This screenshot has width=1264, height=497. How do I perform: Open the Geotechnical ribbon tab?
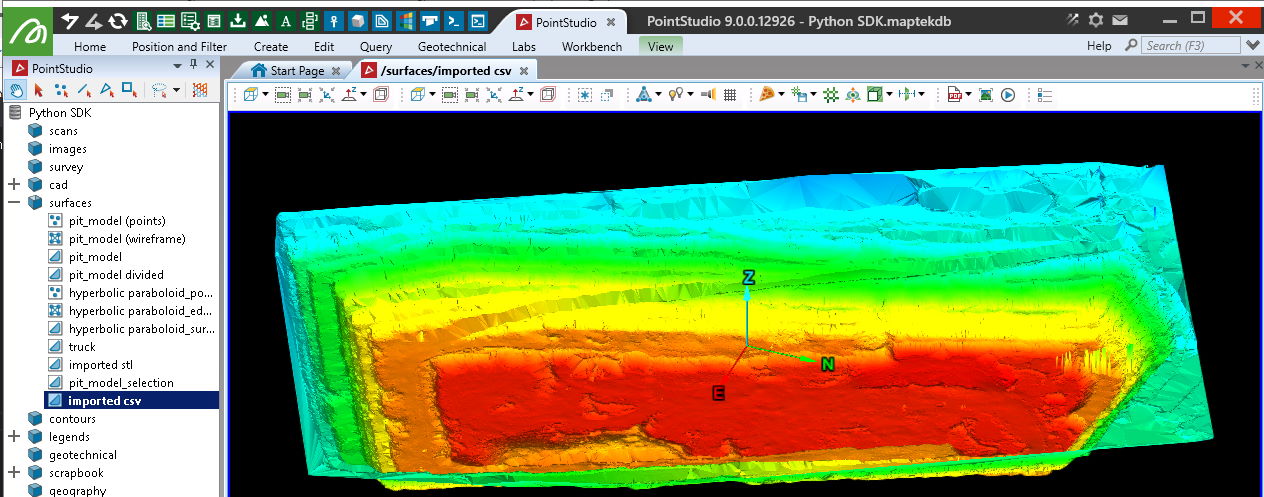click(452, 46)
